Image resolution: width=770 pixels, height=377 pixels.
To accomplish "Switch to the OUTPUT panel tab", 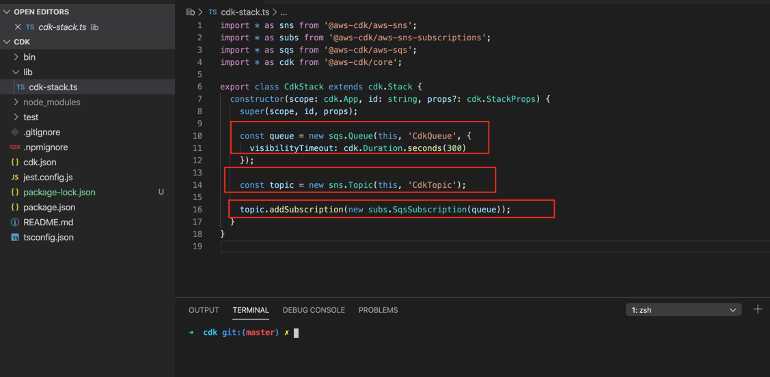I will [x=203, y=310].
